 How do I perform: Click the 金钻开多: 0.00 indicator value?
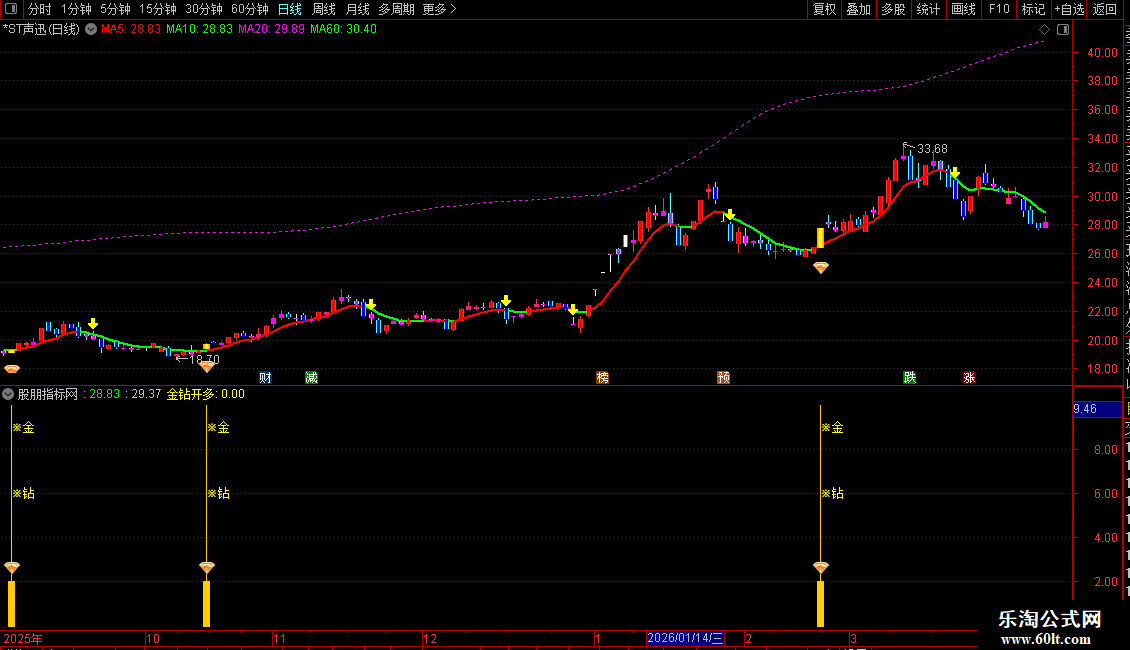206,394
